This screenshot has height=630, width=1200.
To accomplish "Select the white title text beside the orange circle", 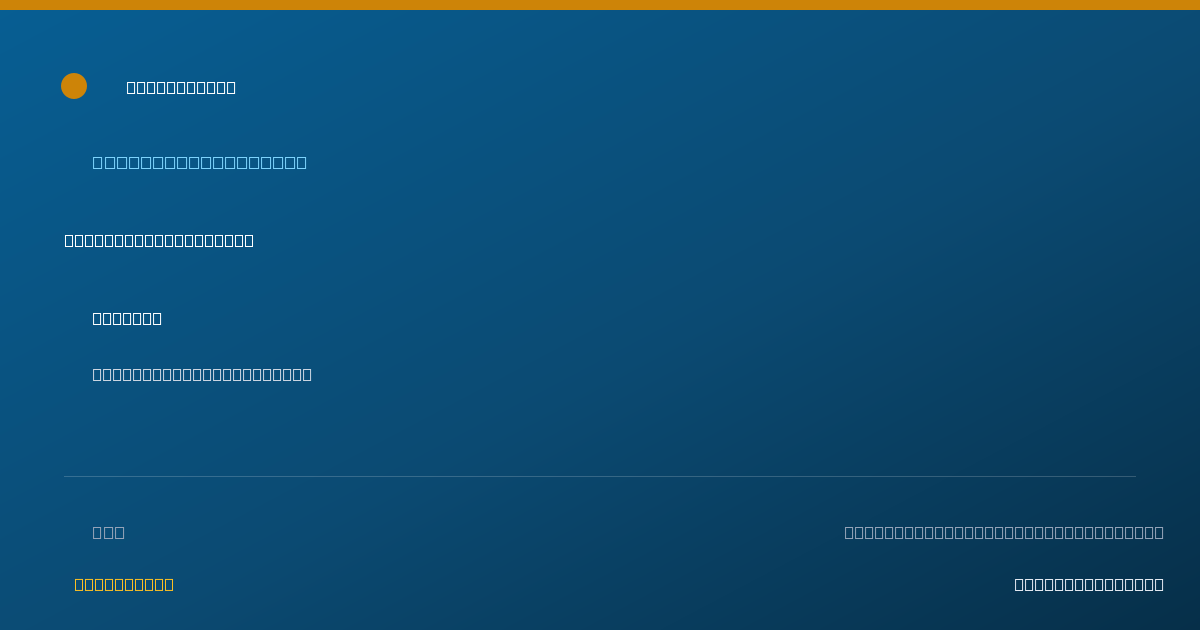I will point(181,87).
